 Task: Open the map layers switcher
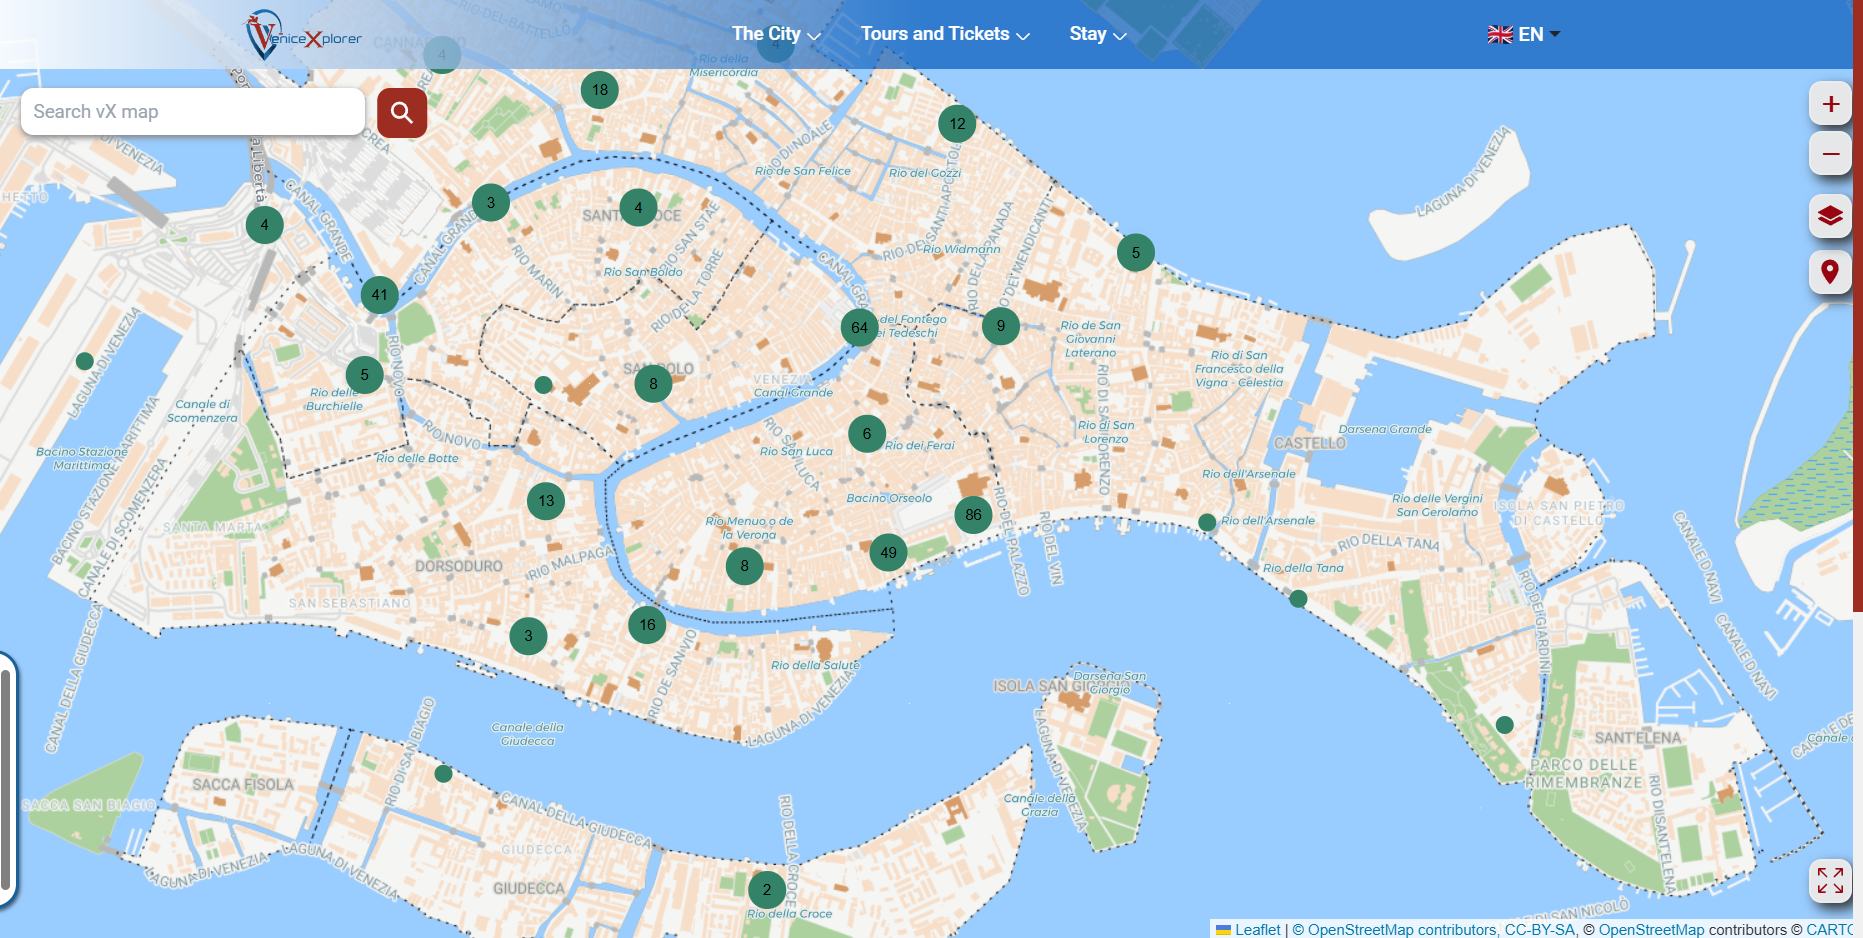click(x=1830, y=216)
